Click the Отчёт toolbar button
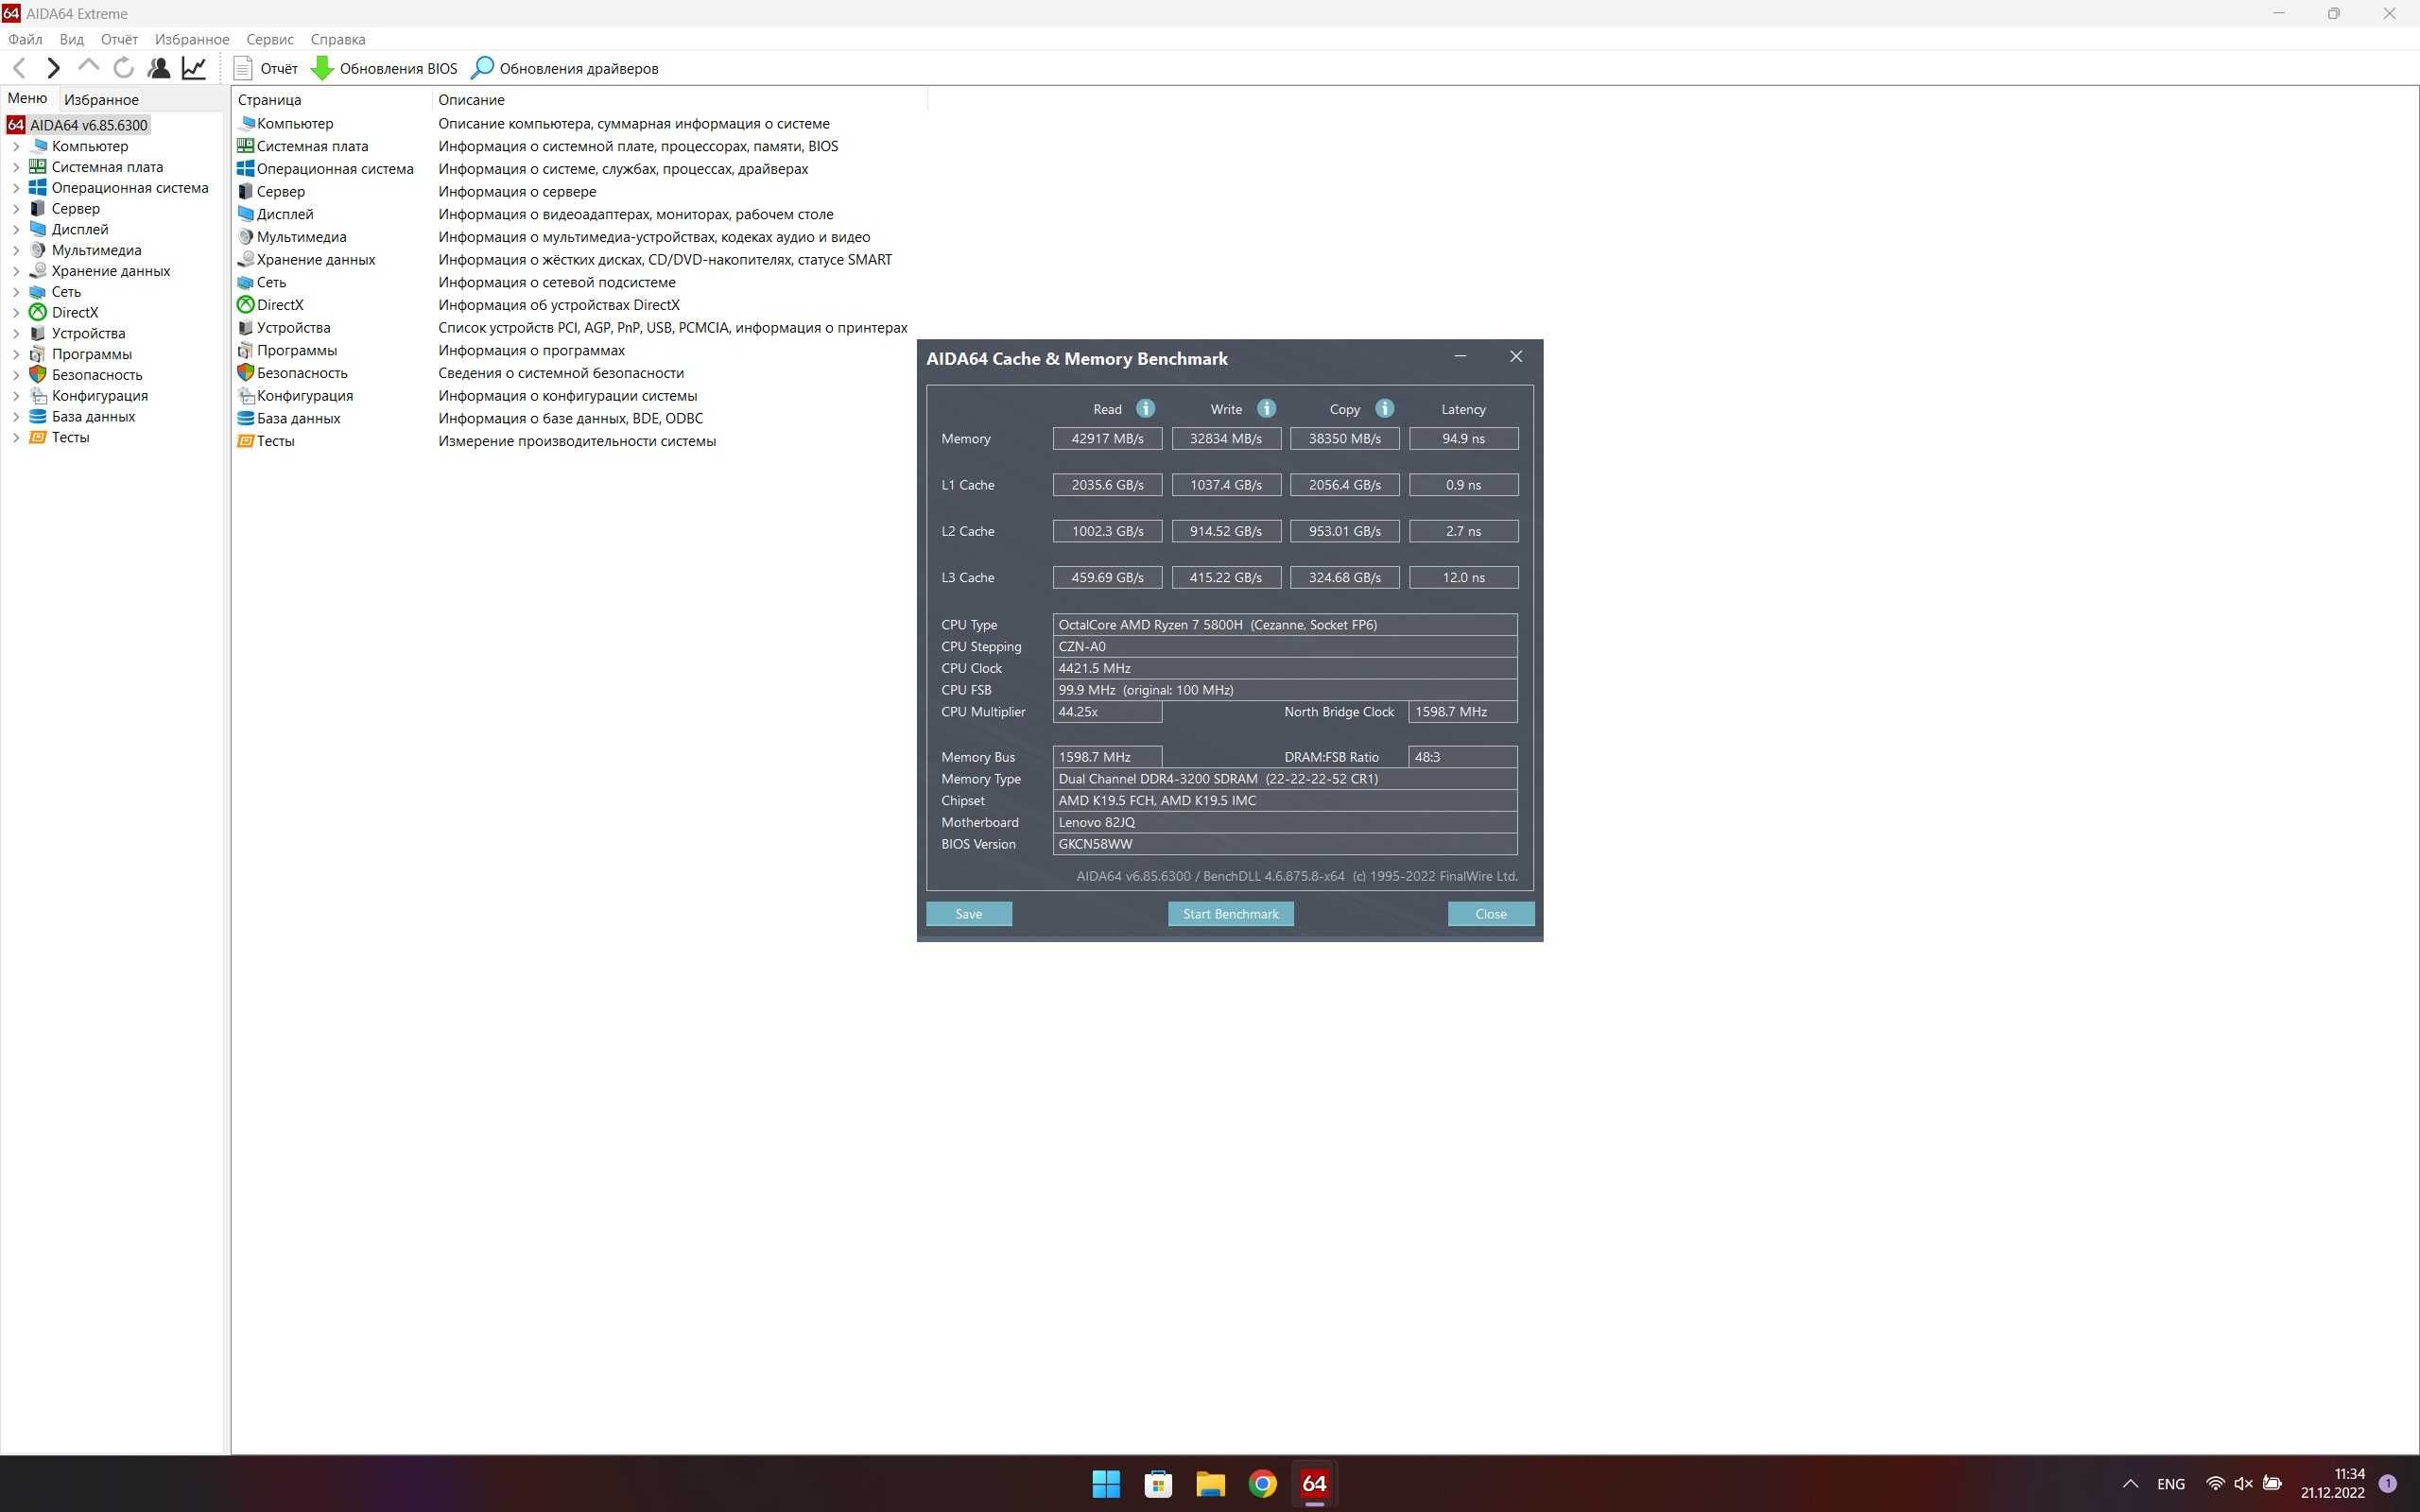Viewport: 2420px width, 1512px height. [265, 68]
